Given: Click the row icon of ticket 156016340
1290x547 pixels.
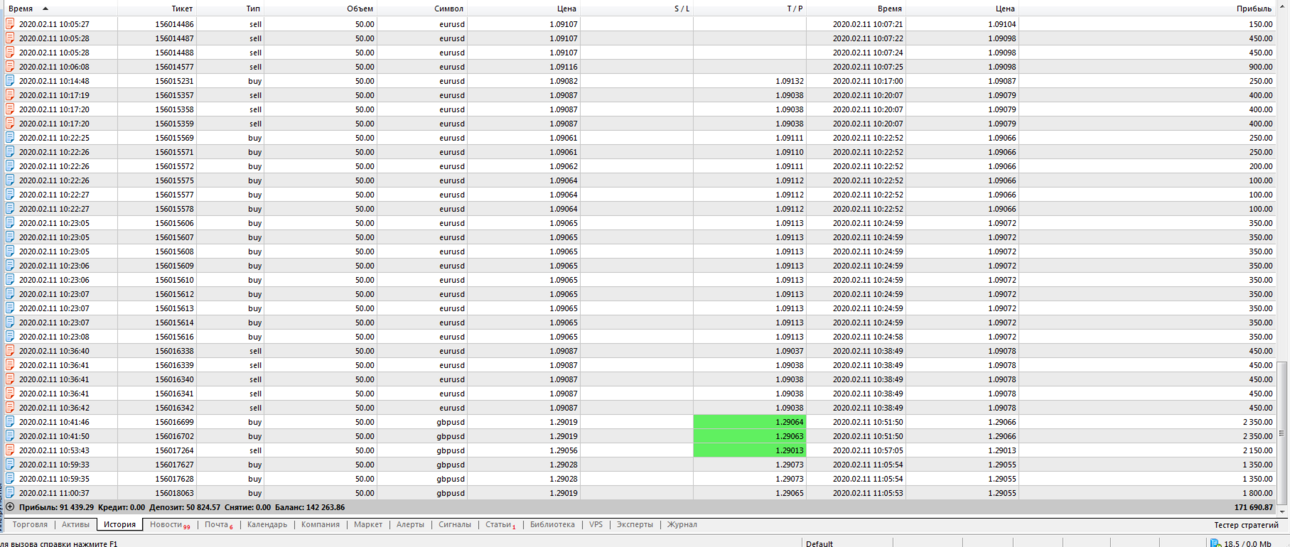Looking at the screenshot, I should tap(10, 379).
